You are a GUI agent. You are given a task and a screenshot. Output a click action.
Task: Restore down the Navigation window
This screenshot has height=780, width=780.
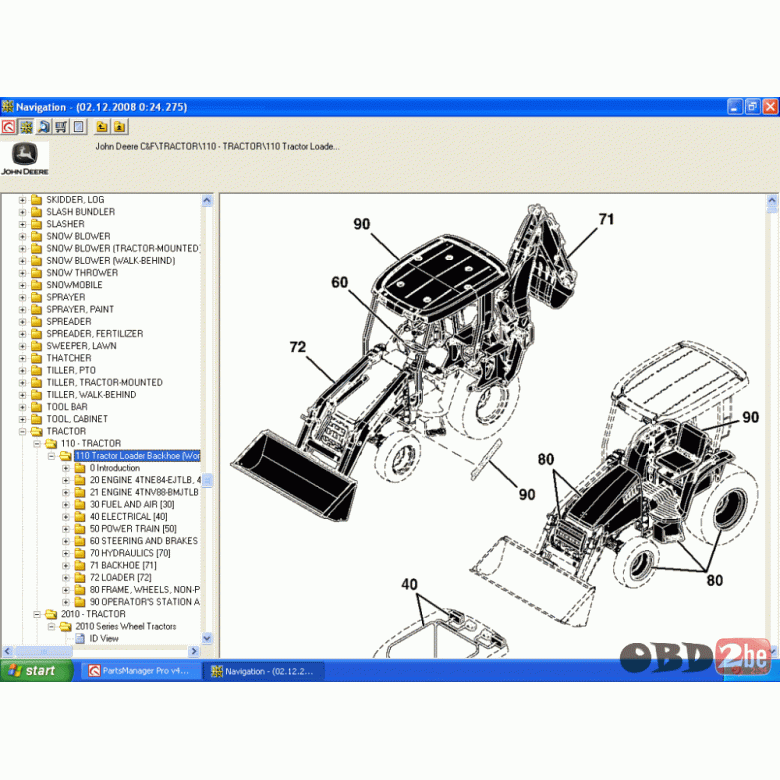point(753,106)
